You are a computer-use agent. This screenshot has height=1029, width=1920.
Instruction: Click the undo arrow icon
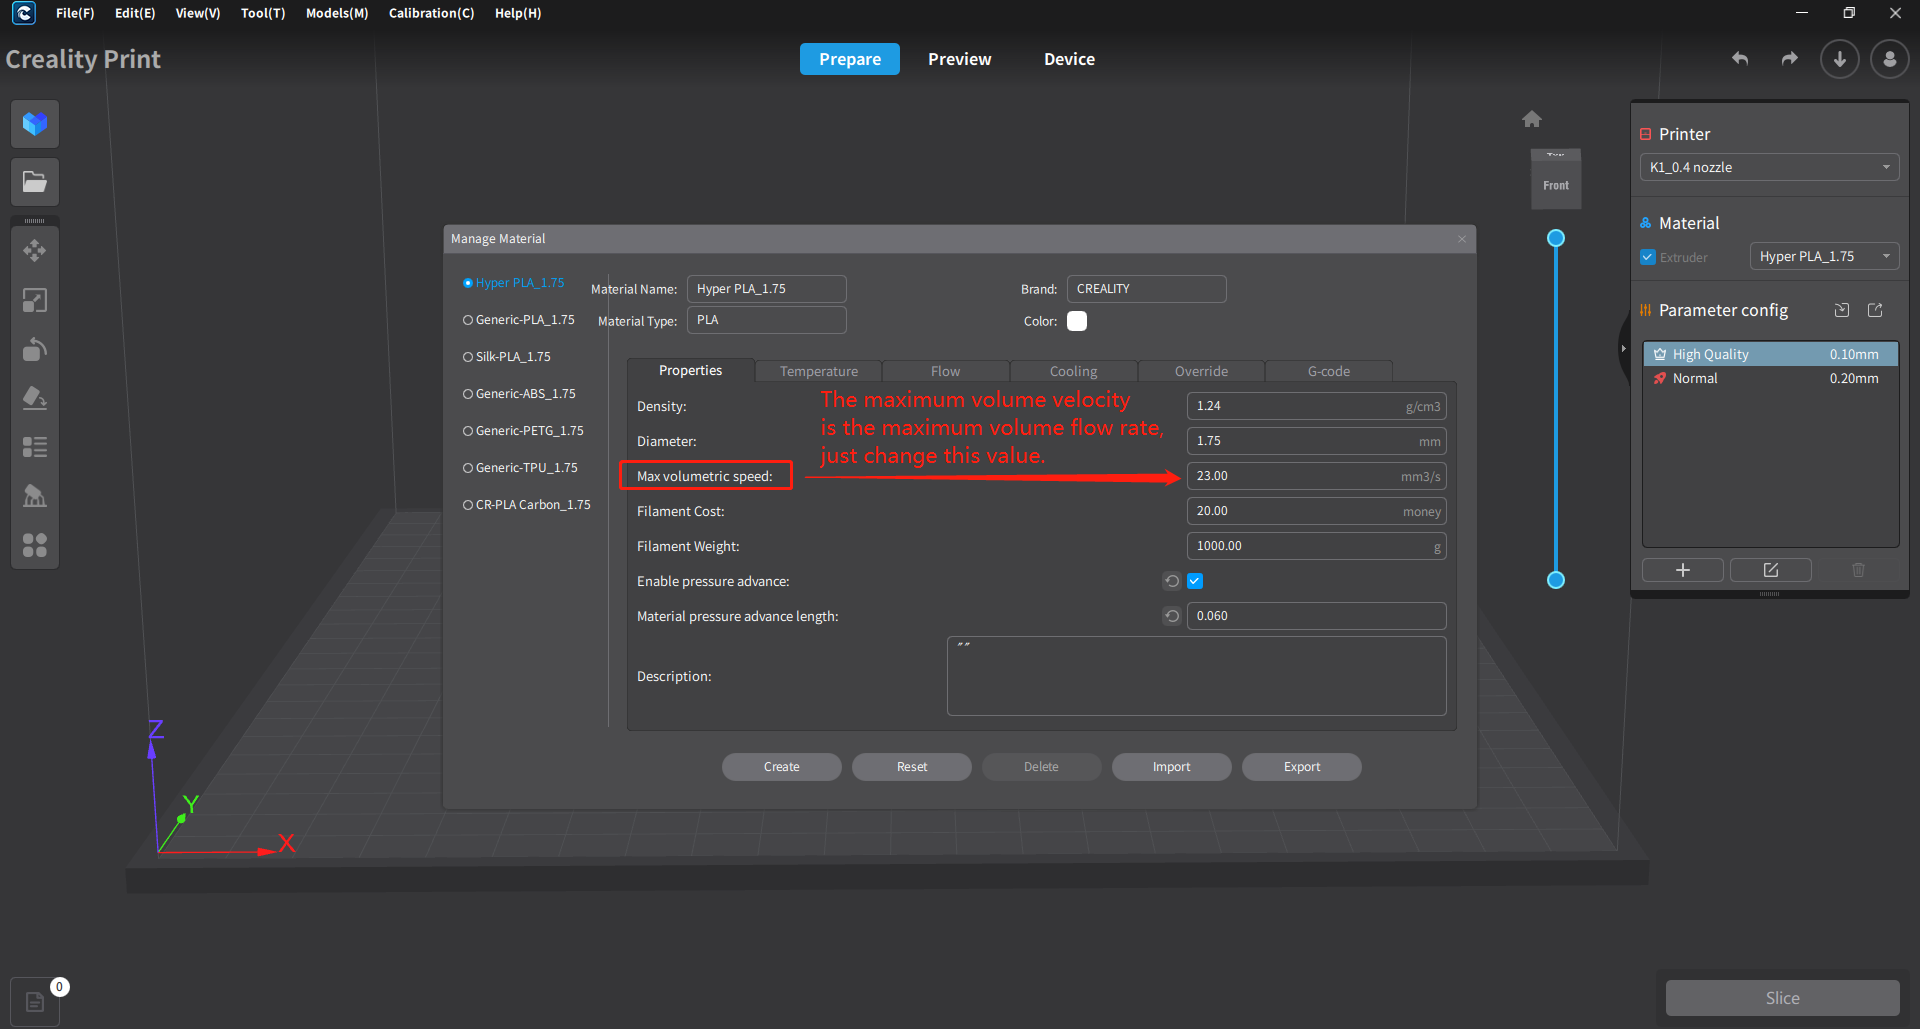pos(1740,59)
